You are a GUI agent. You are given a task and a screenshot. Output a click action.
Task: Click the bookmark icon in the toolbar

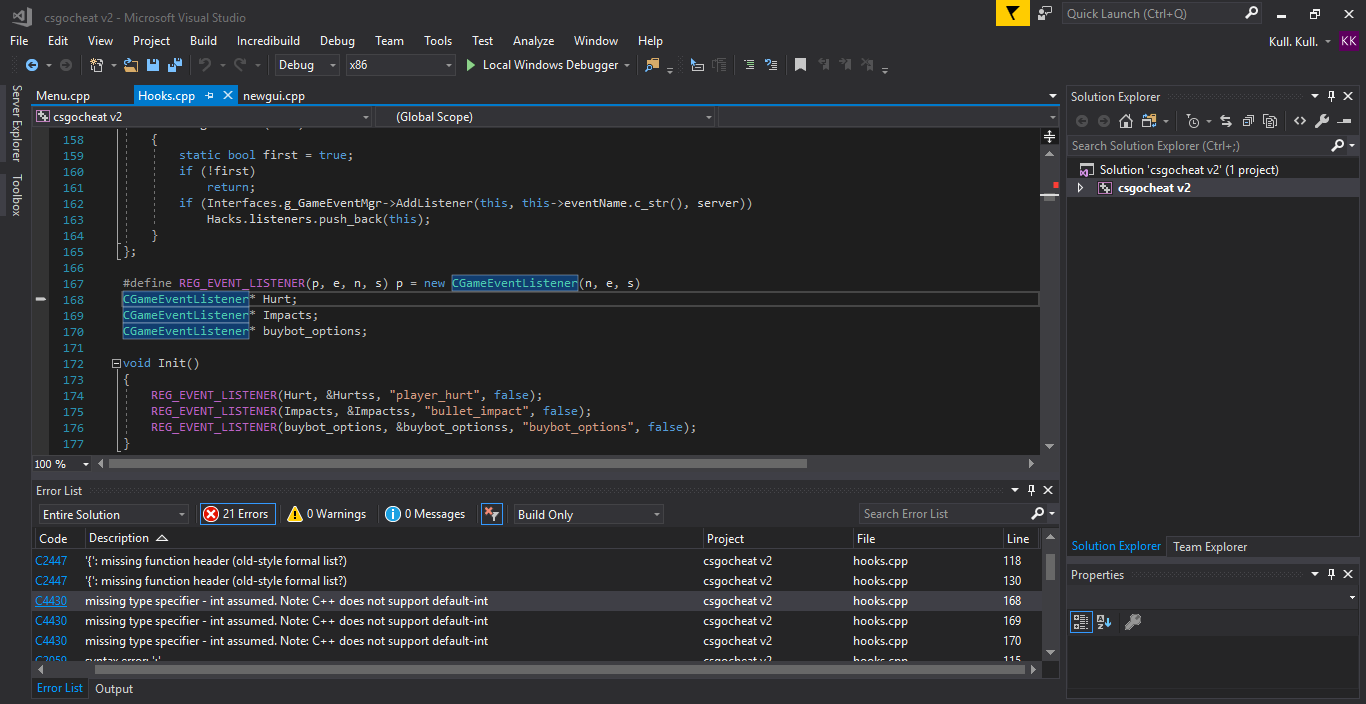click(x=800, y=65)
